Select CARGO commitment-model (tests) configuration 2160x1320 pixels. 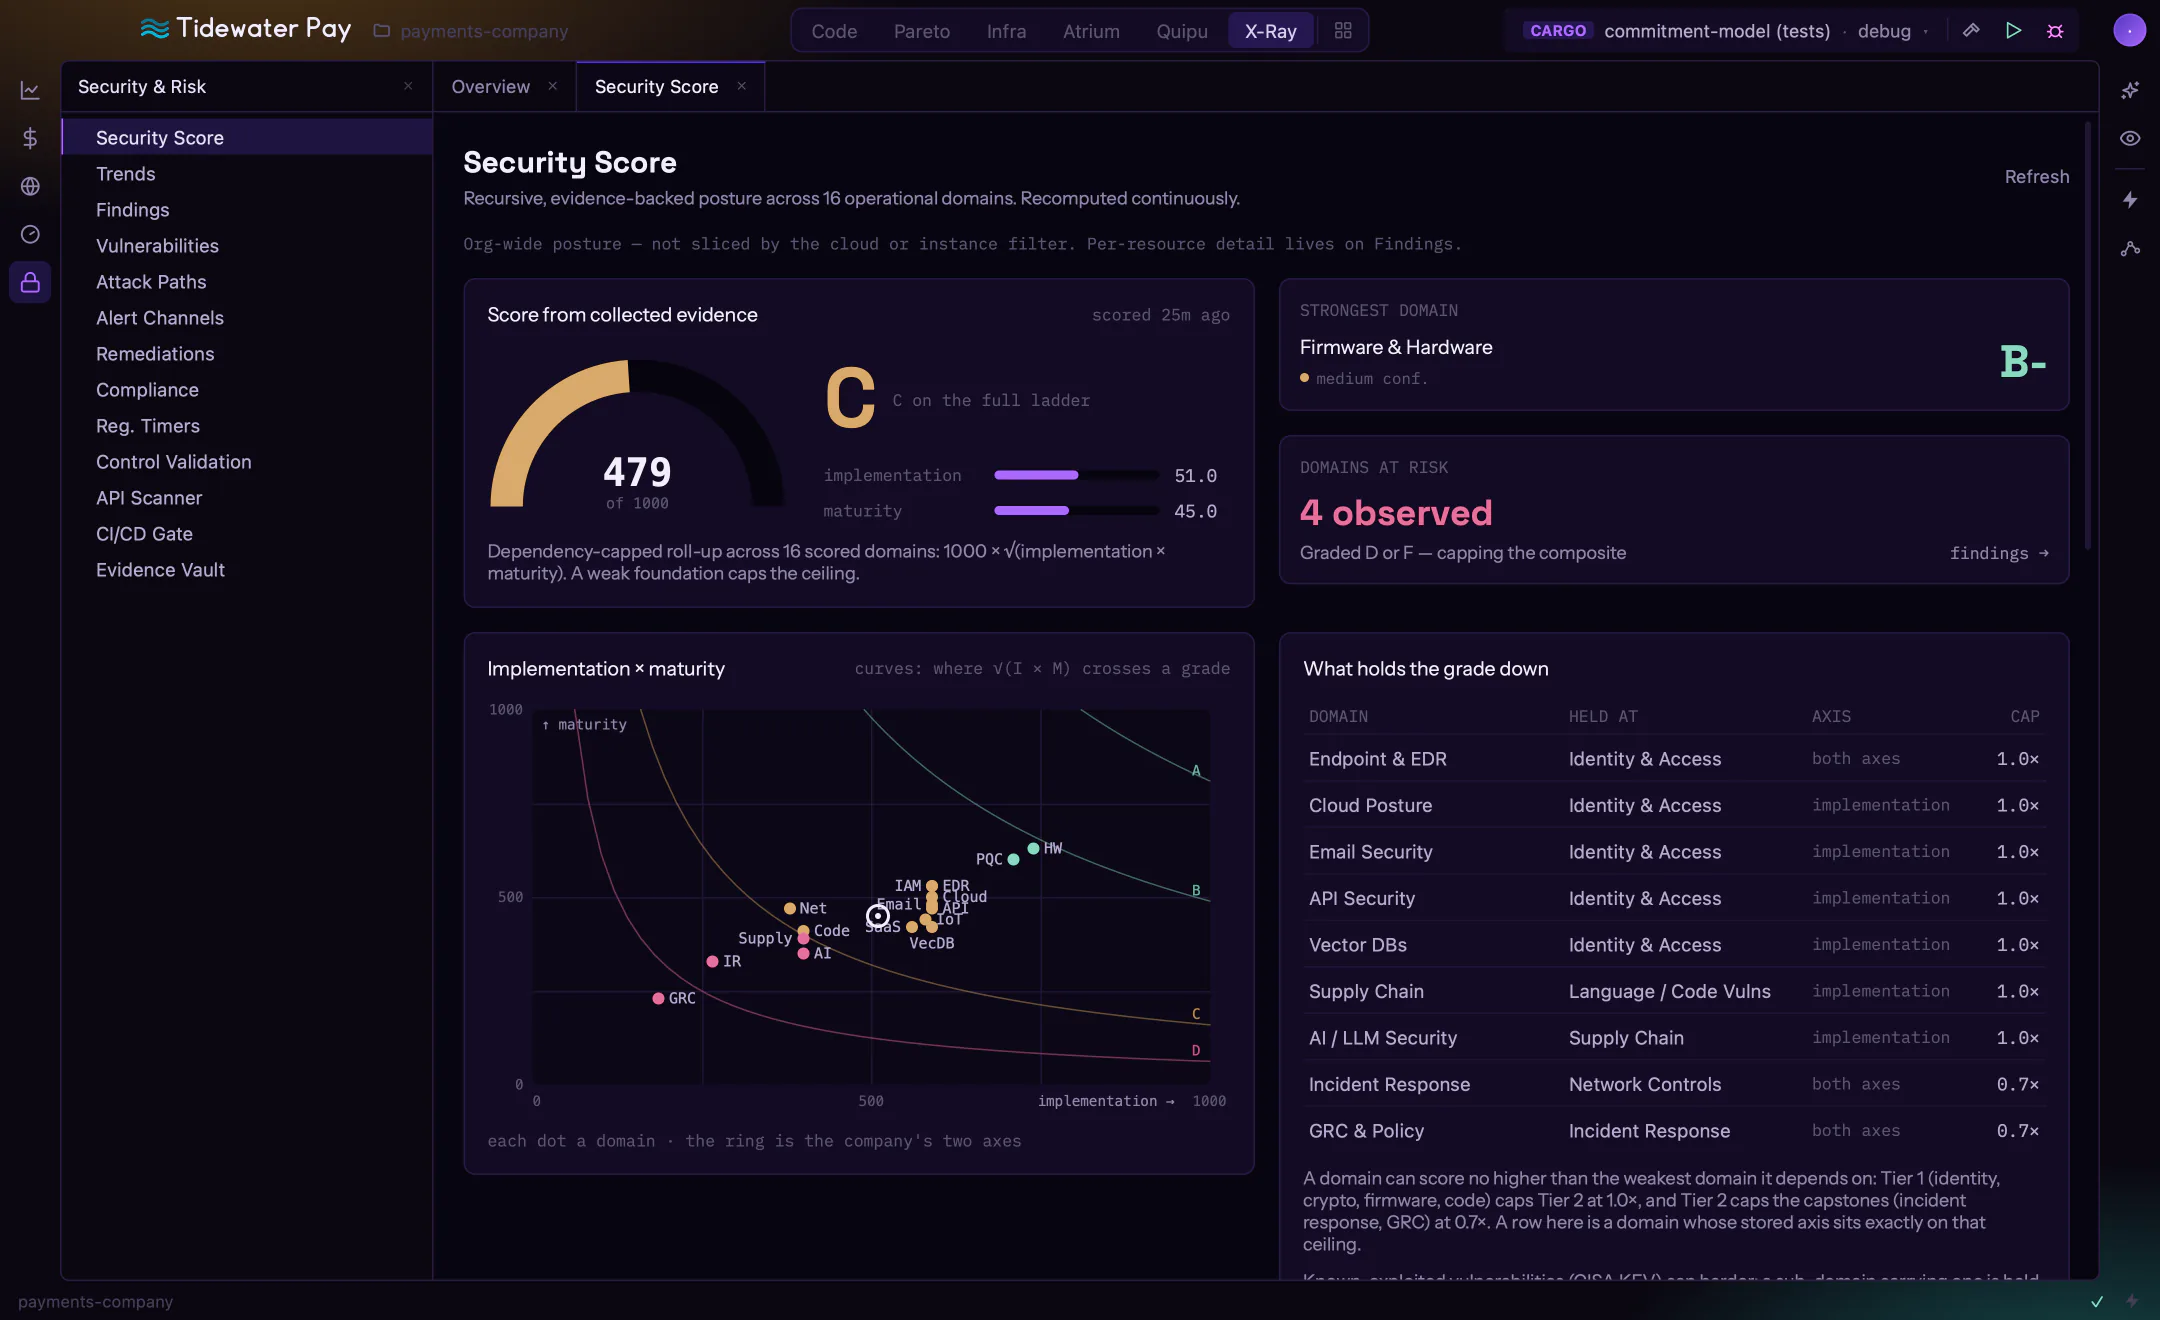point(1677,31)
